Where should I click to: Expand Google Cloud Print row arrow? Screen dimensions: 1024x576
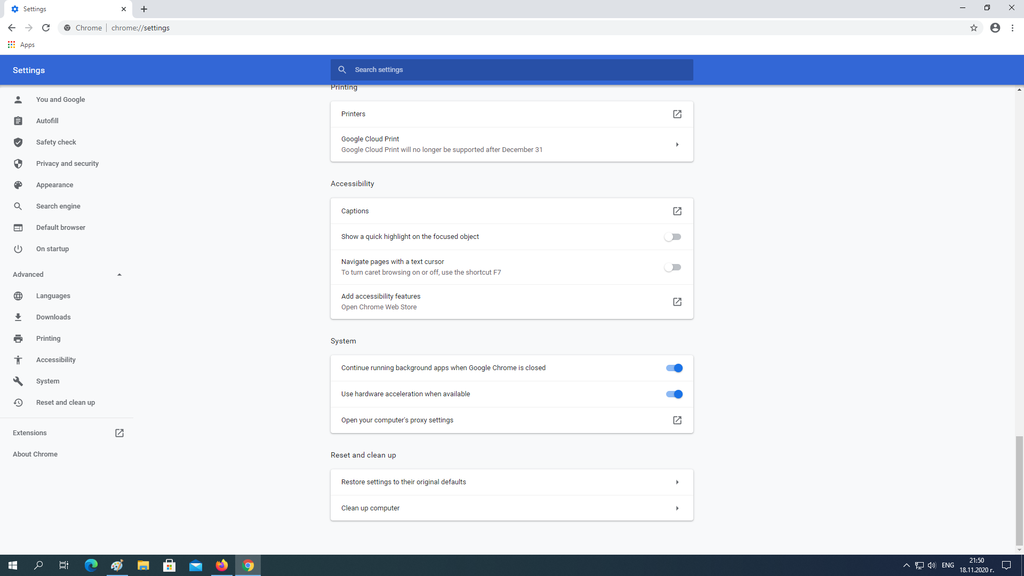pyautogui.click(x=677, y=144)
